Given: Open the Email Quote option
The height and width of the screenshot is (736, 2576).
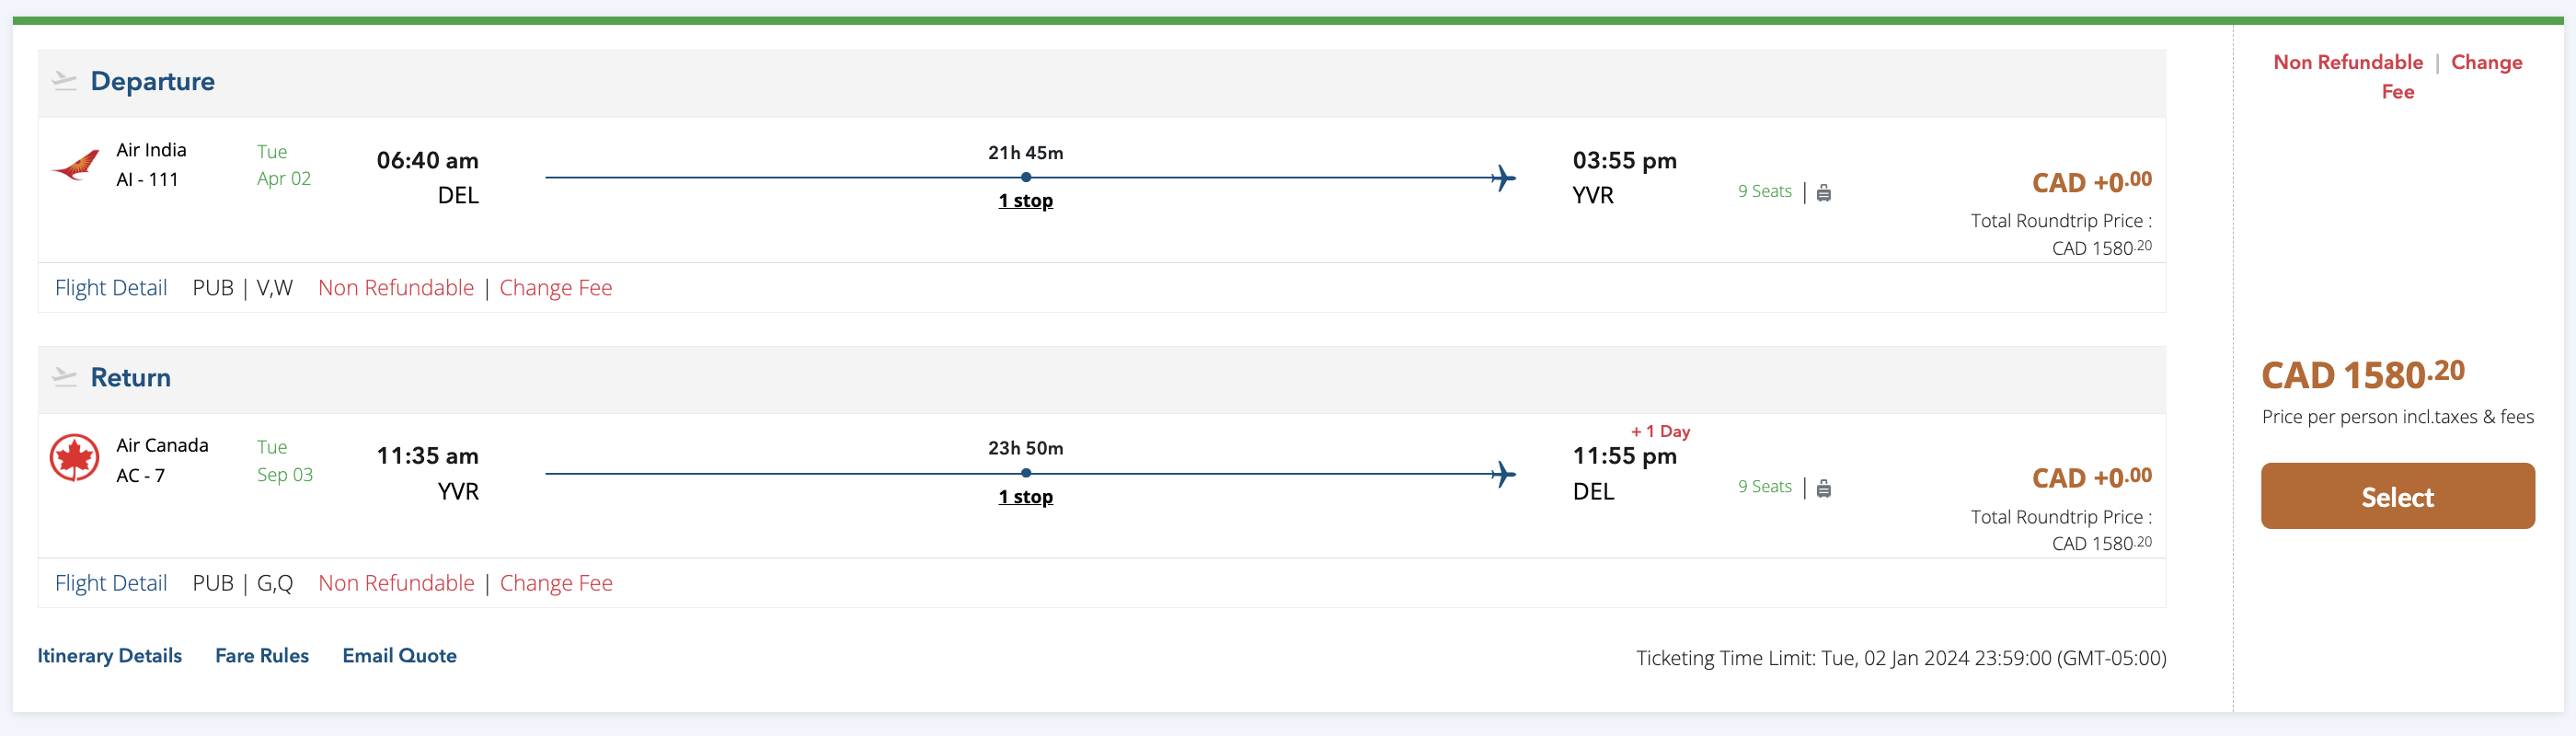Looking at the screenshot, I should click(x=399, y=656).
